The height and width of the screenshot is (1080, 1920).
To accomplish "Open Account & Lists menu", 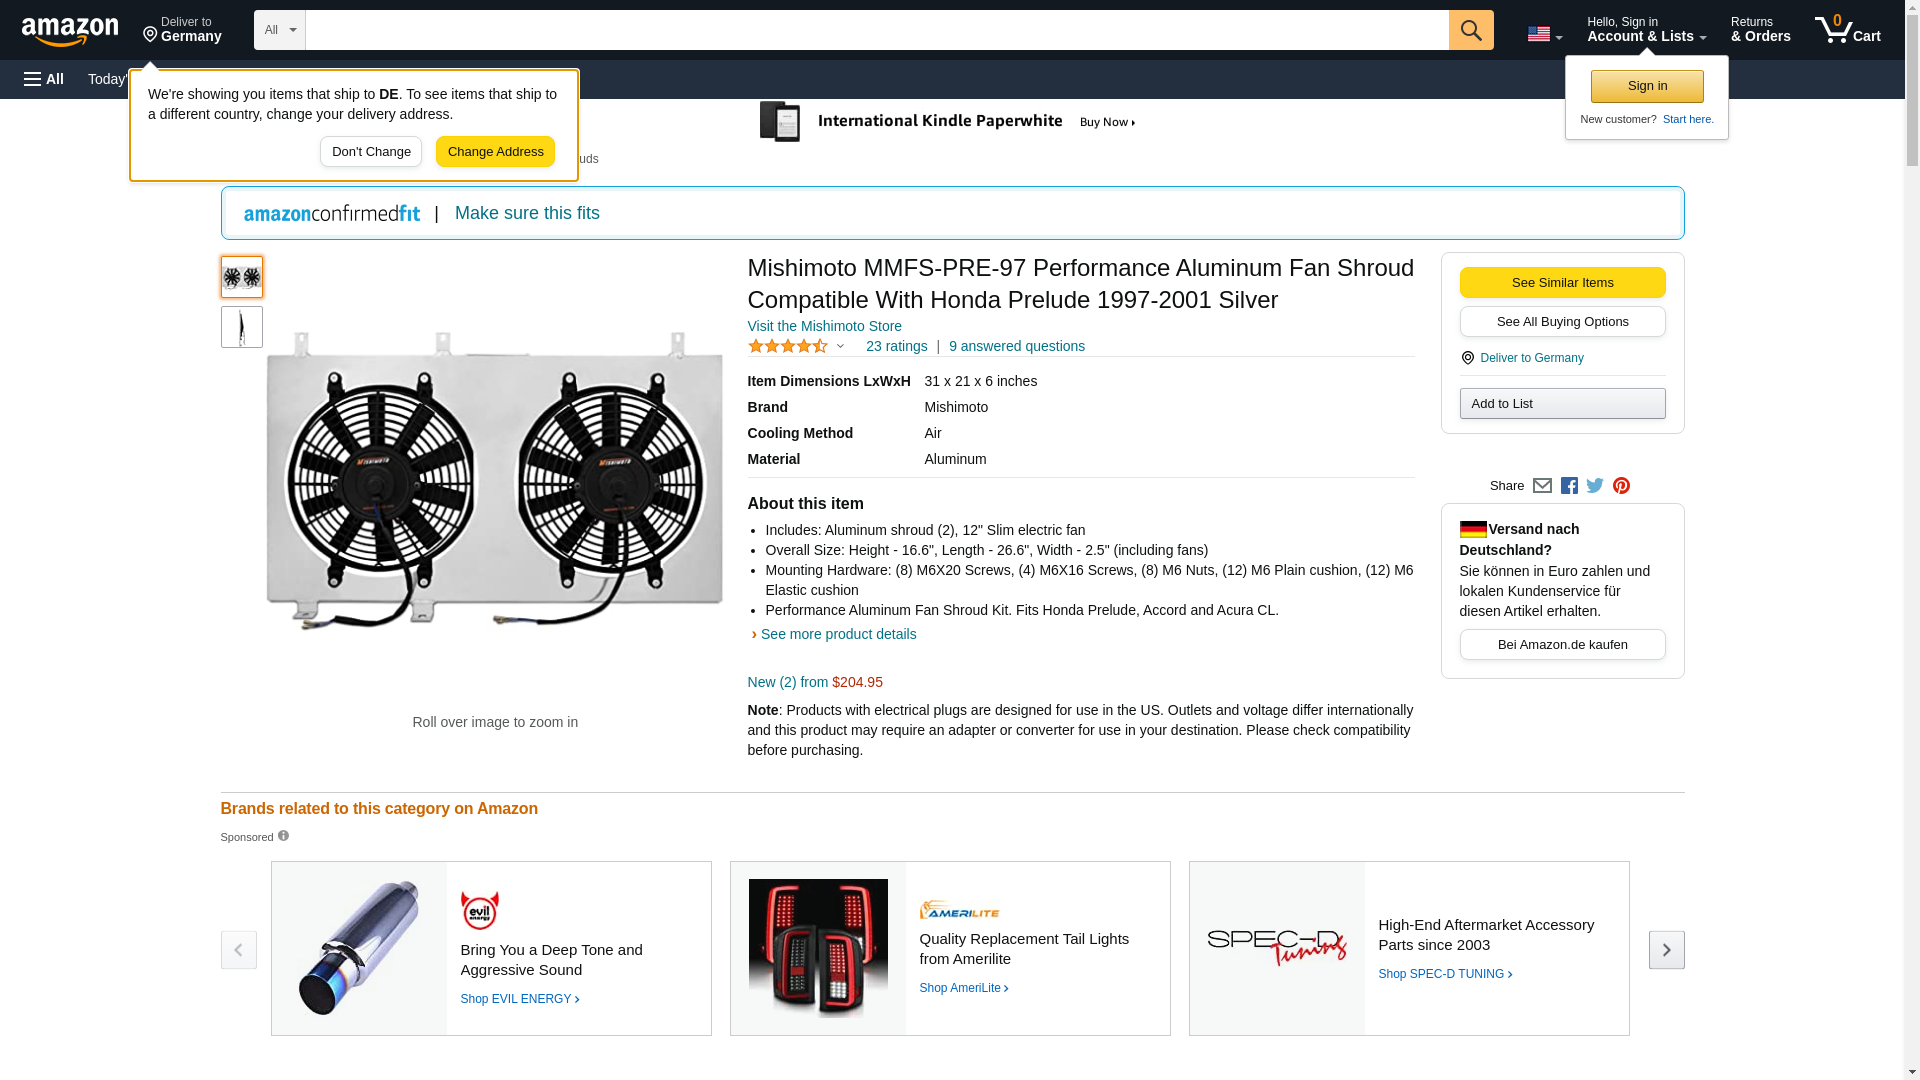I will coord(1646,30).
